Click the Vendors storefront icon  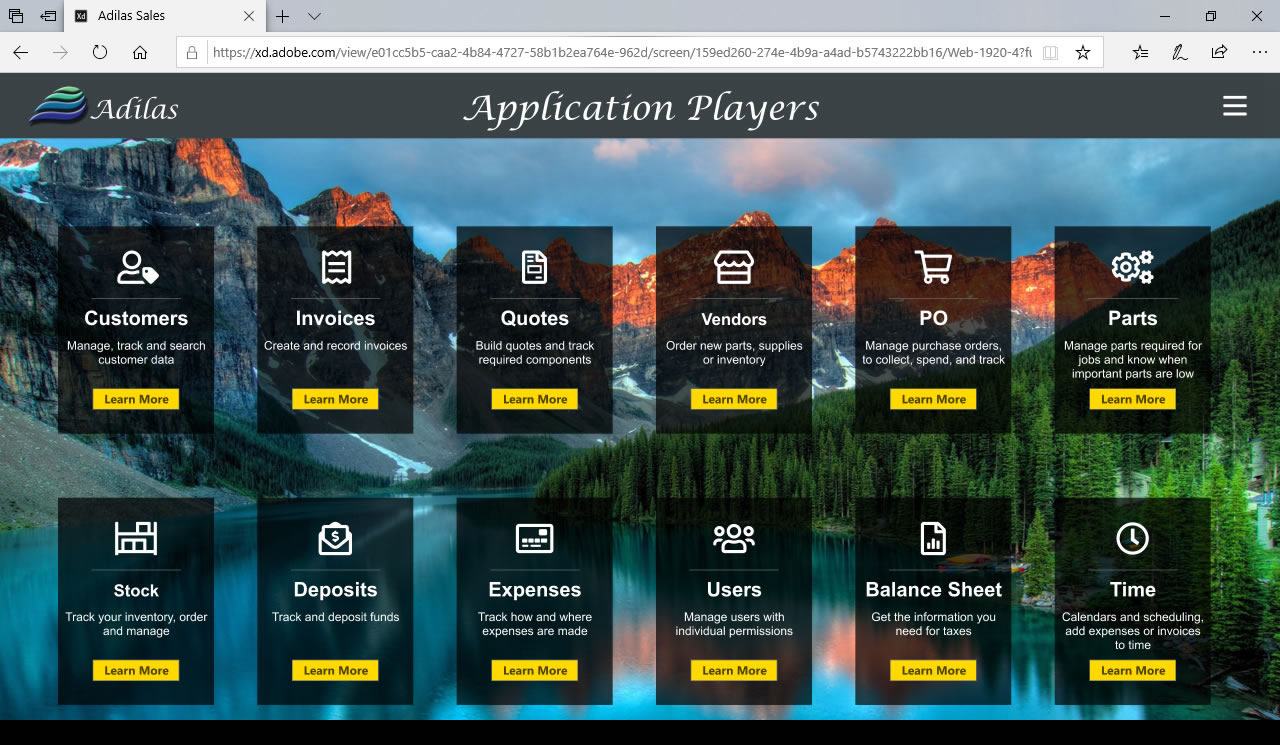tap(734, 268)
